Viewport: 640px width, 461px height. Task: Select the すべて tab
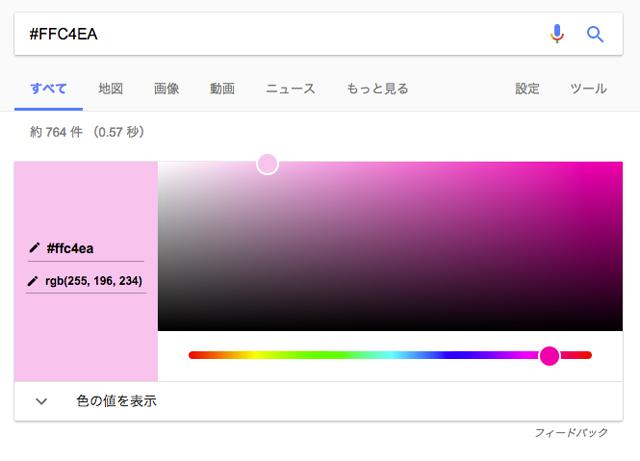49,88
